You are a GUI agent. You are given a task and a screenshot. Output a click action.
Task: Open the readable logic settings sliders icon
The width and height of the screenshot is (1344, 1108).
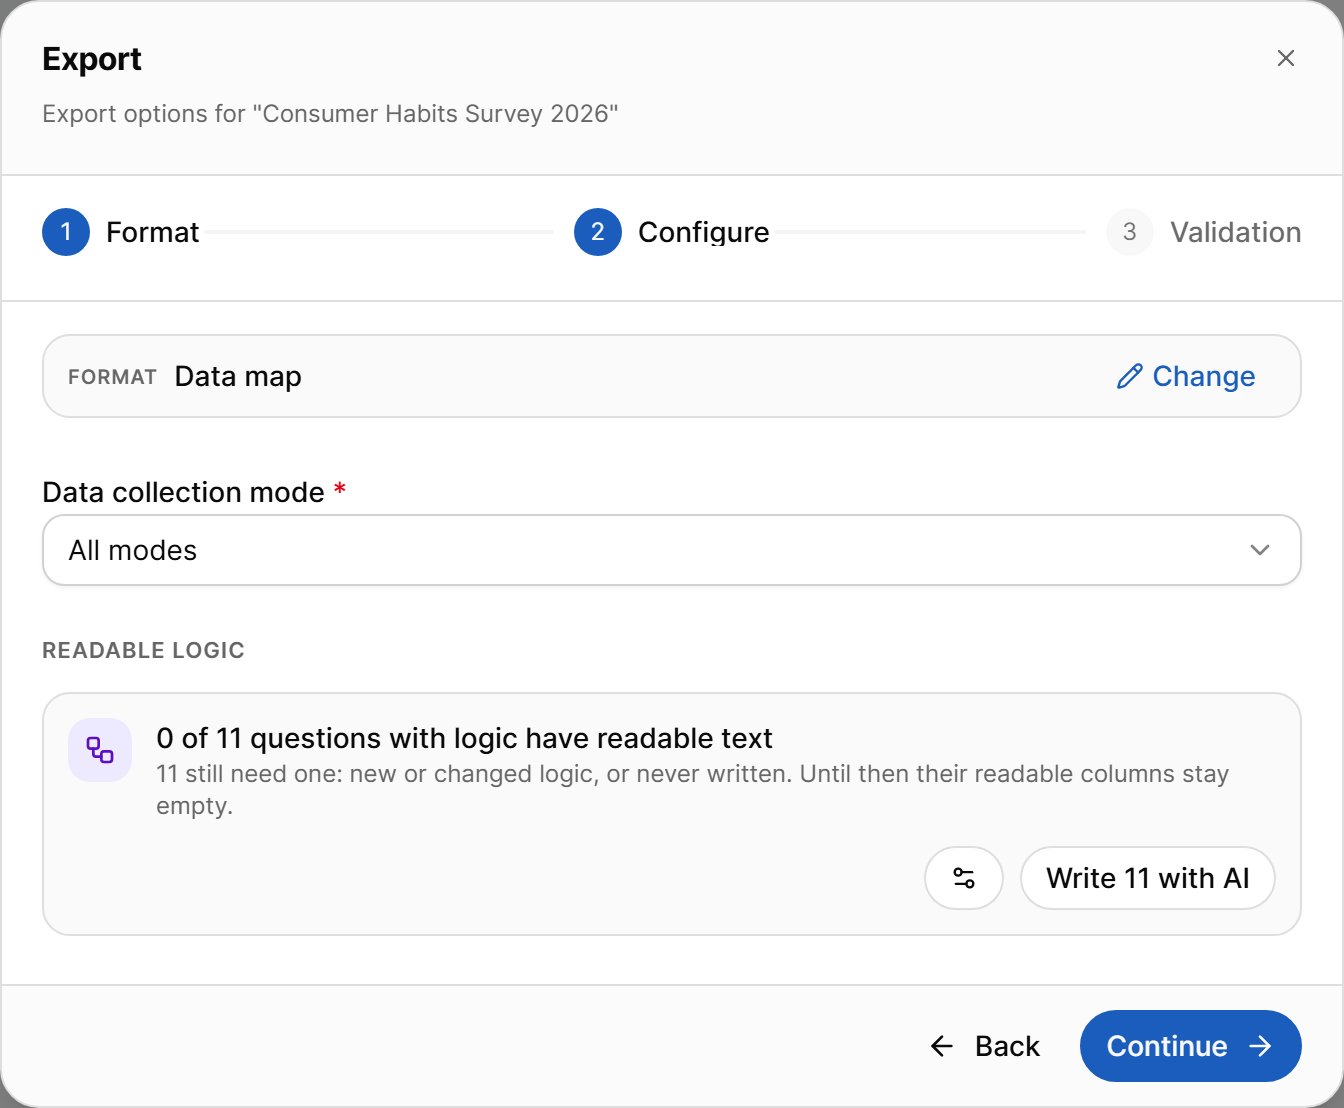click(x=964, y=878)
